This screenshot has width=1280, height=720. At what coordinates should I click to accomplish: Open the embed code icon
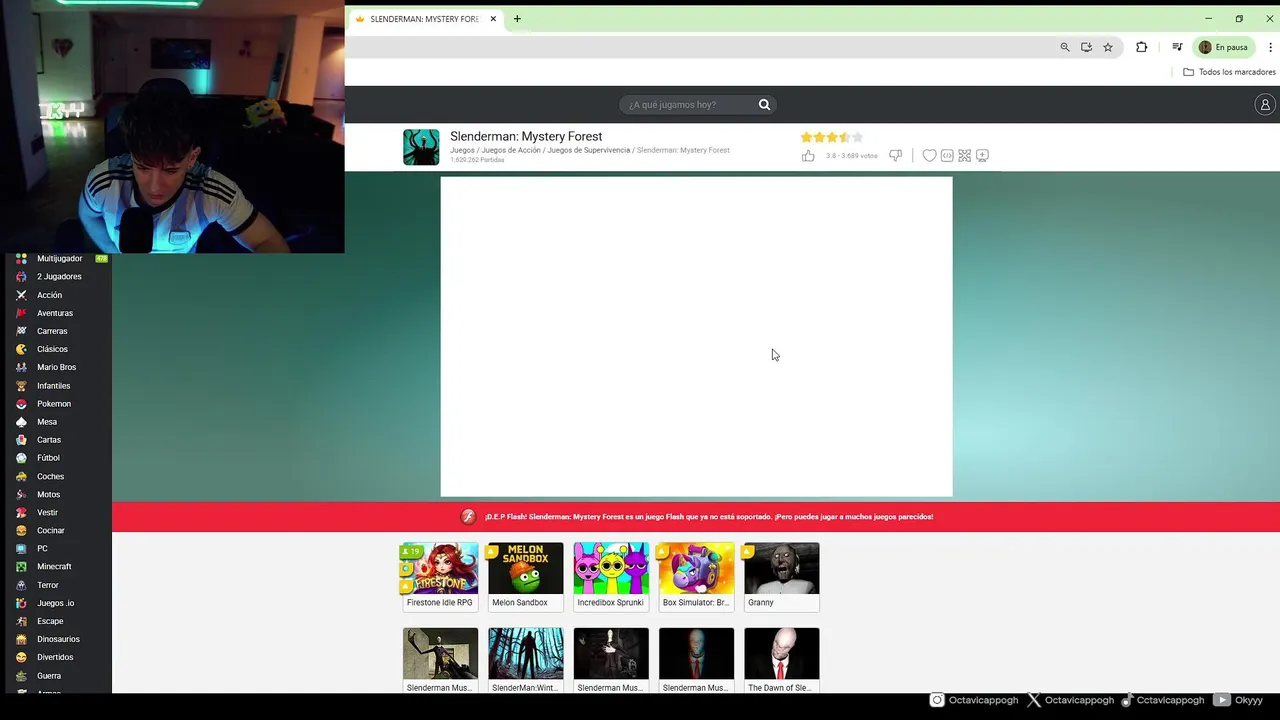[947, 155]
